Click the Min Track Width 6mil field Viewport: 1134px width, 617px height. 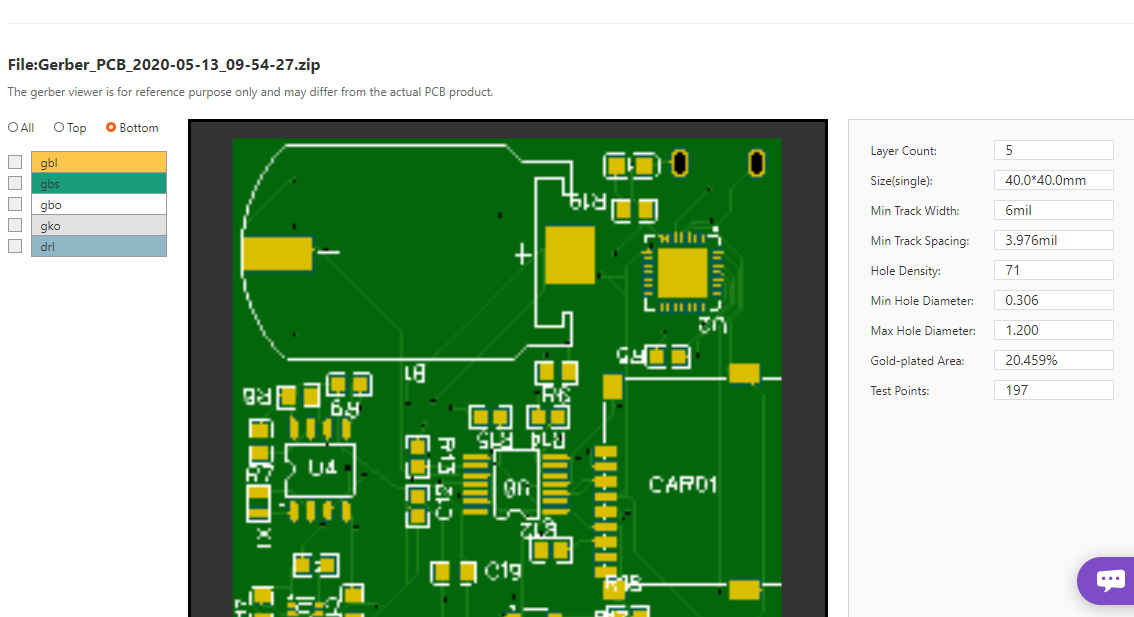point(1053,209)
